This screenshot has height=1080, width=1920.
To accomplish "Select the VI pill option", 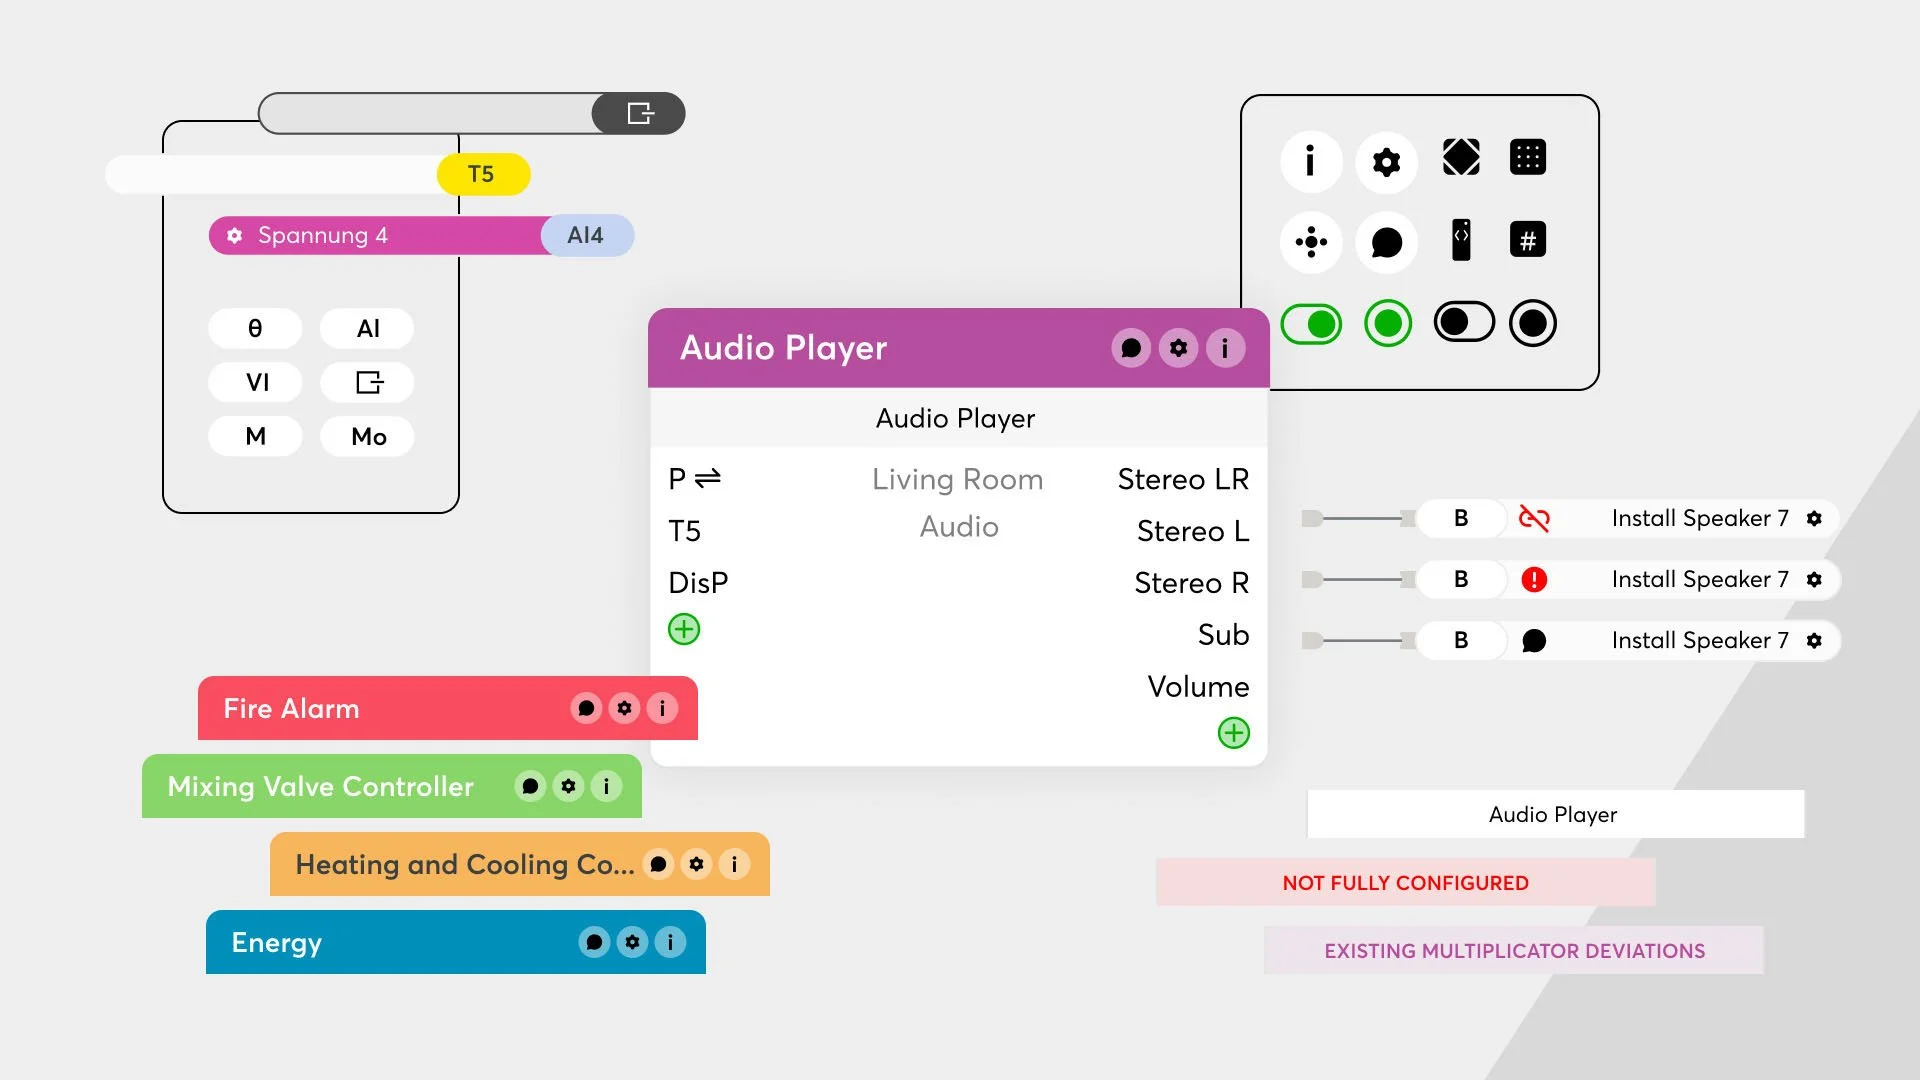I will coord(256,382).
